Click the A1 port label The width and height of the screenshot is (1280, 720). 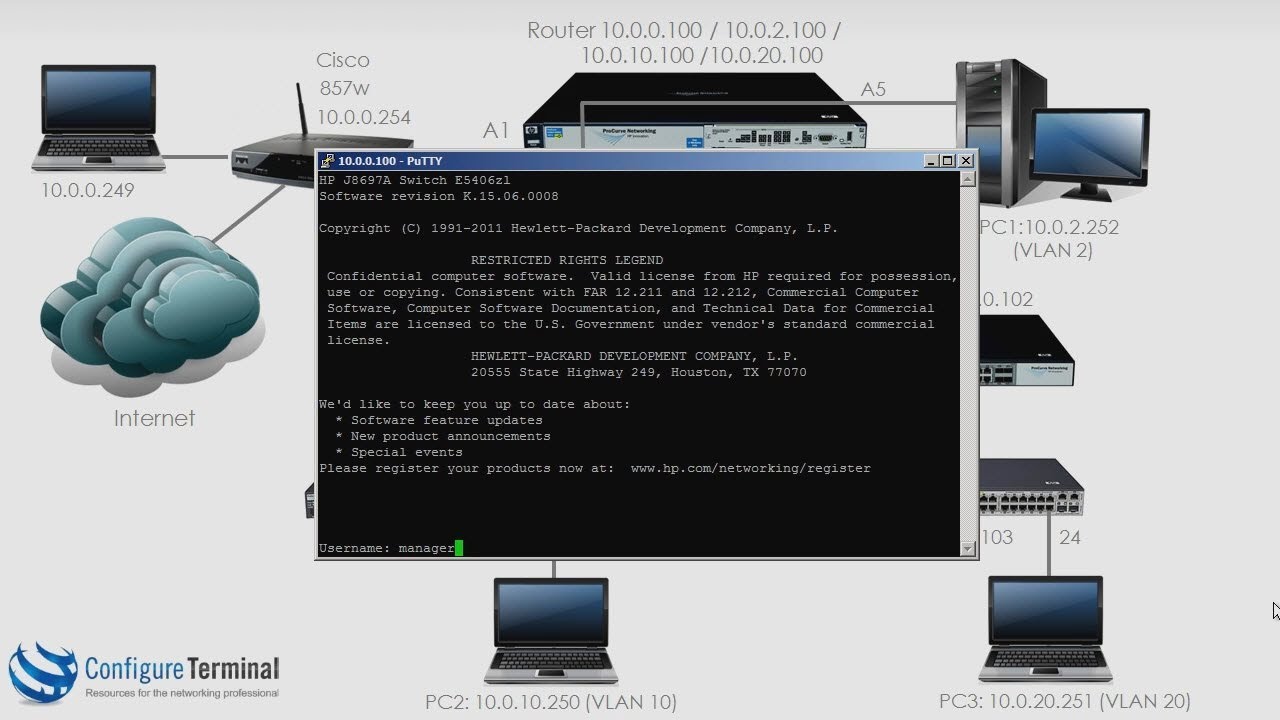496,130
